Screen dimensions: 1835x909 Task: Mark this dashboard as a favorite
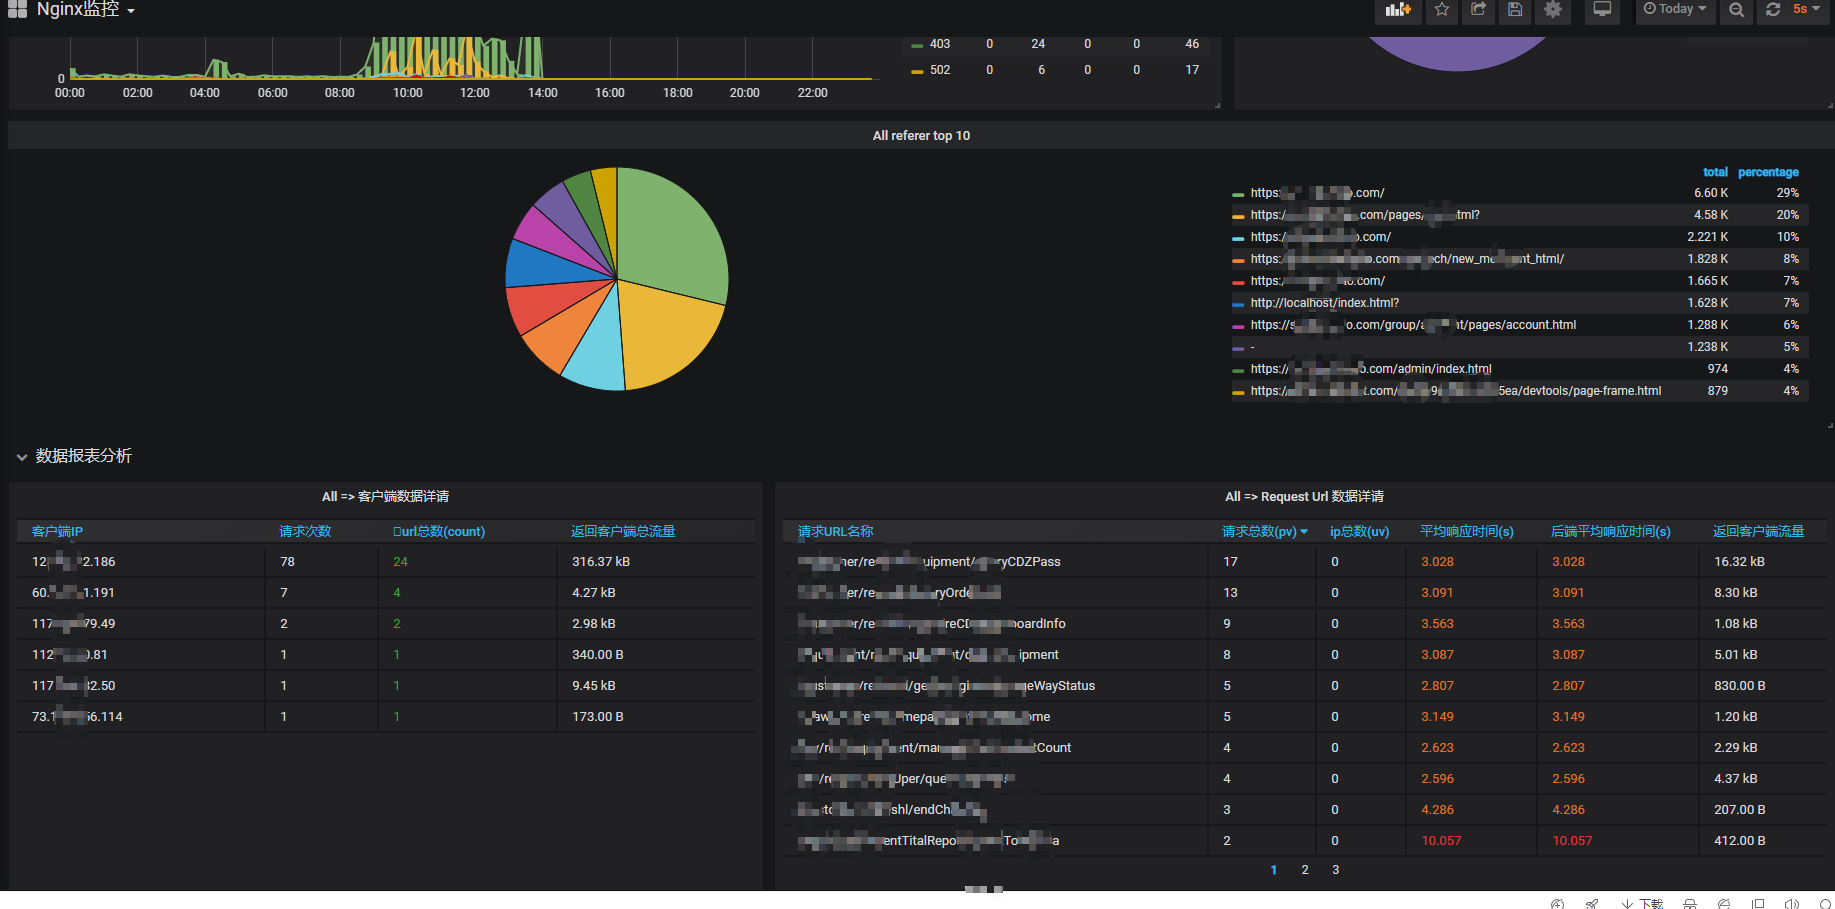1441,11
